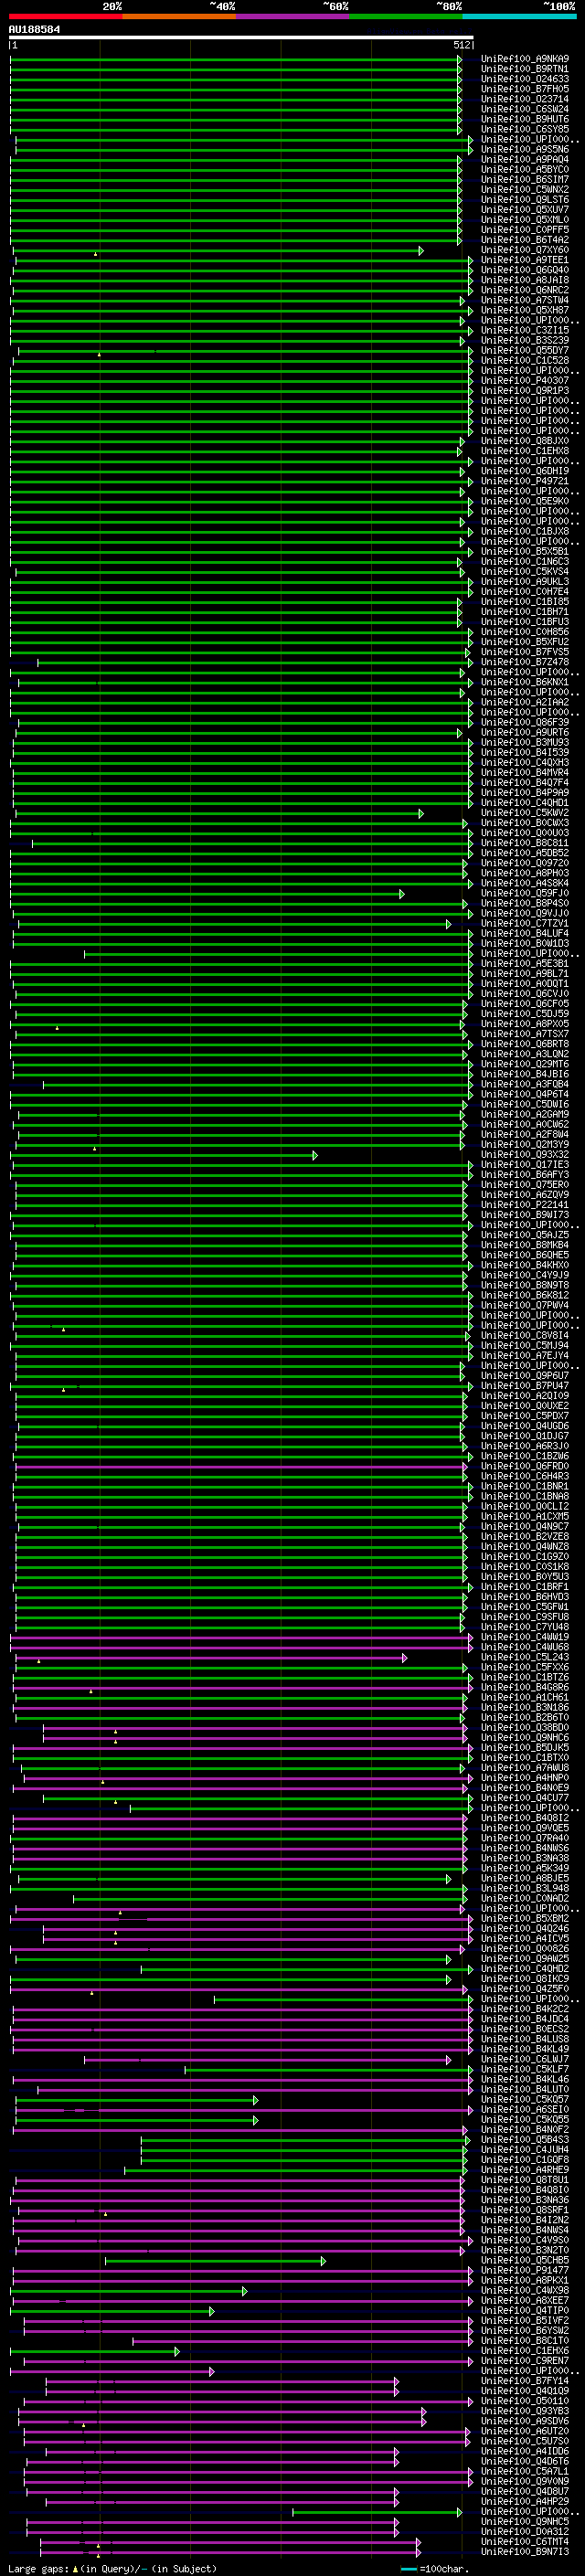The height and width of the screenshot is (2576, 585).
Task: Select the UniRef100_B6K812 label
Action: pyautogui.click(x=524, y=1295)
